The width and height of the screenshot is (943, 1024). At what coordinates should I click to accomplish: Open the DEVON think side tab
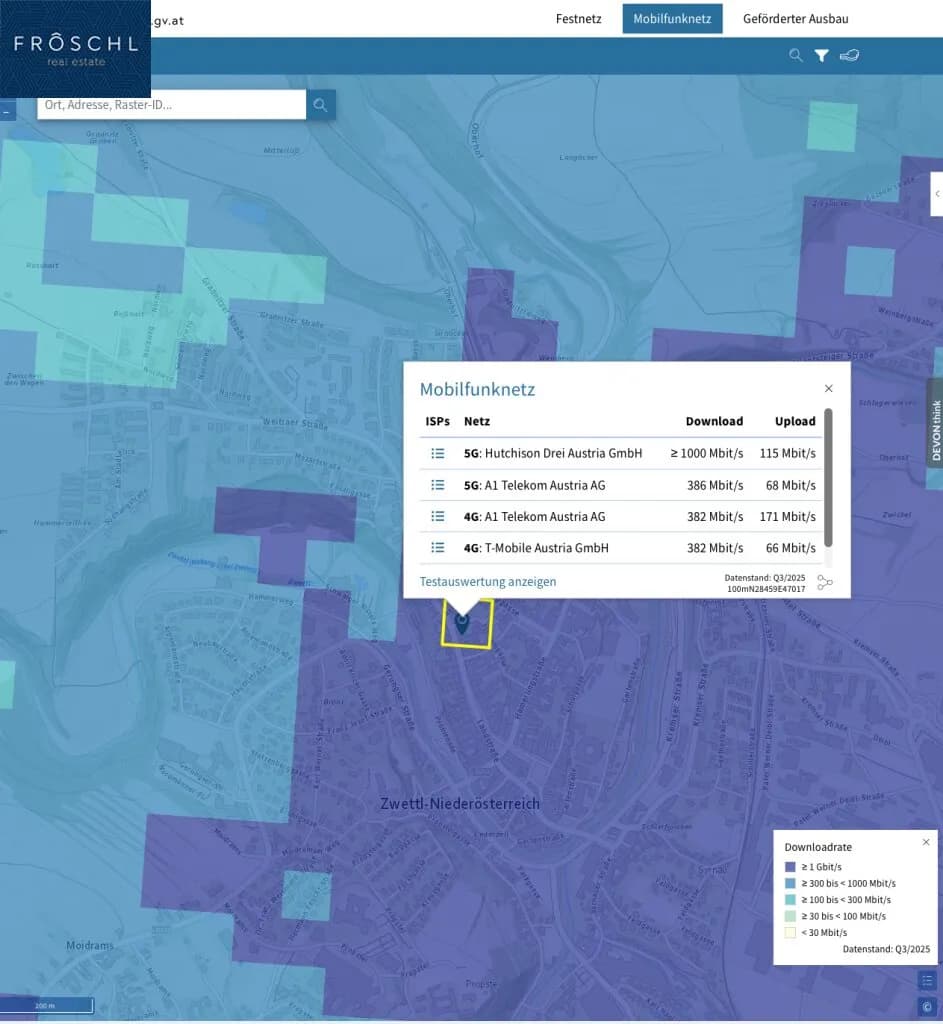[935, 423]
